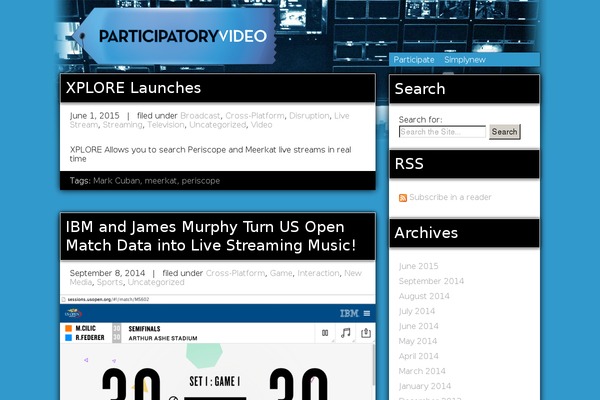Click the XPLORE post date June 1, 2015
The image size is (600, 400).
[x=95, y=116]
